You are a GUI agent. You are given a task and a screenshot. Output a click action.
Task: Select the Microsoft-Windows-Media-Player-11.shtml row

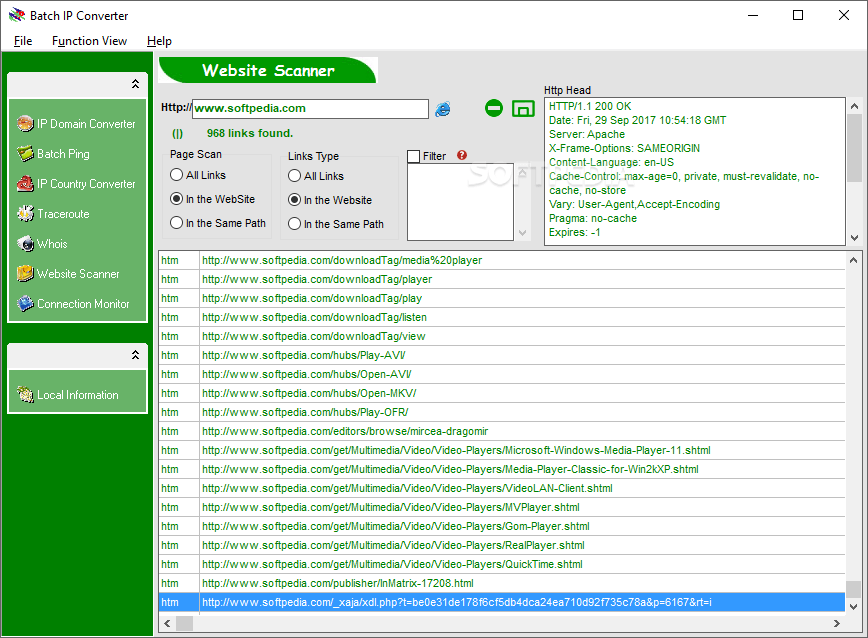click(502, 450)
